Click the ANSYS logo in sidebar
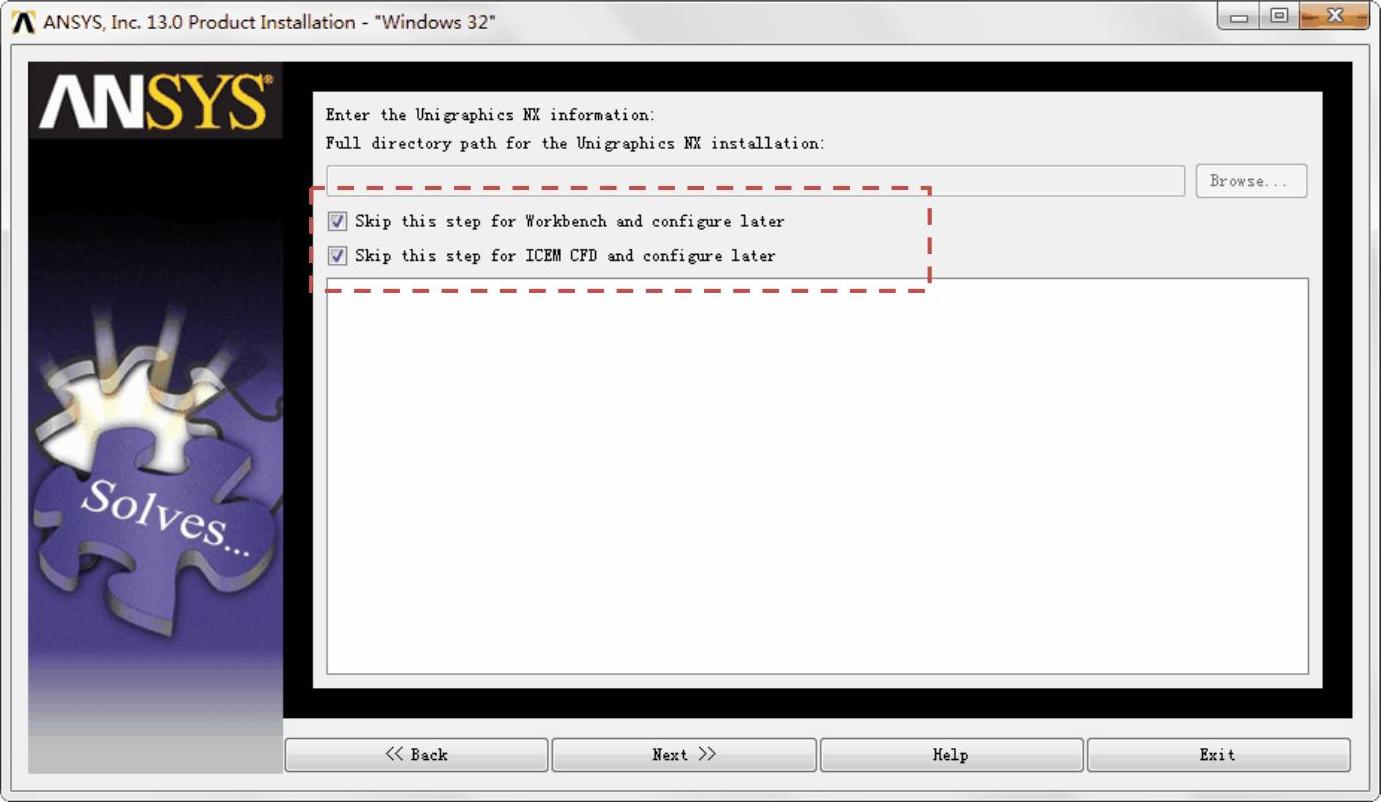The width and height of the screenshot is (1381, 802). (155, 101)
